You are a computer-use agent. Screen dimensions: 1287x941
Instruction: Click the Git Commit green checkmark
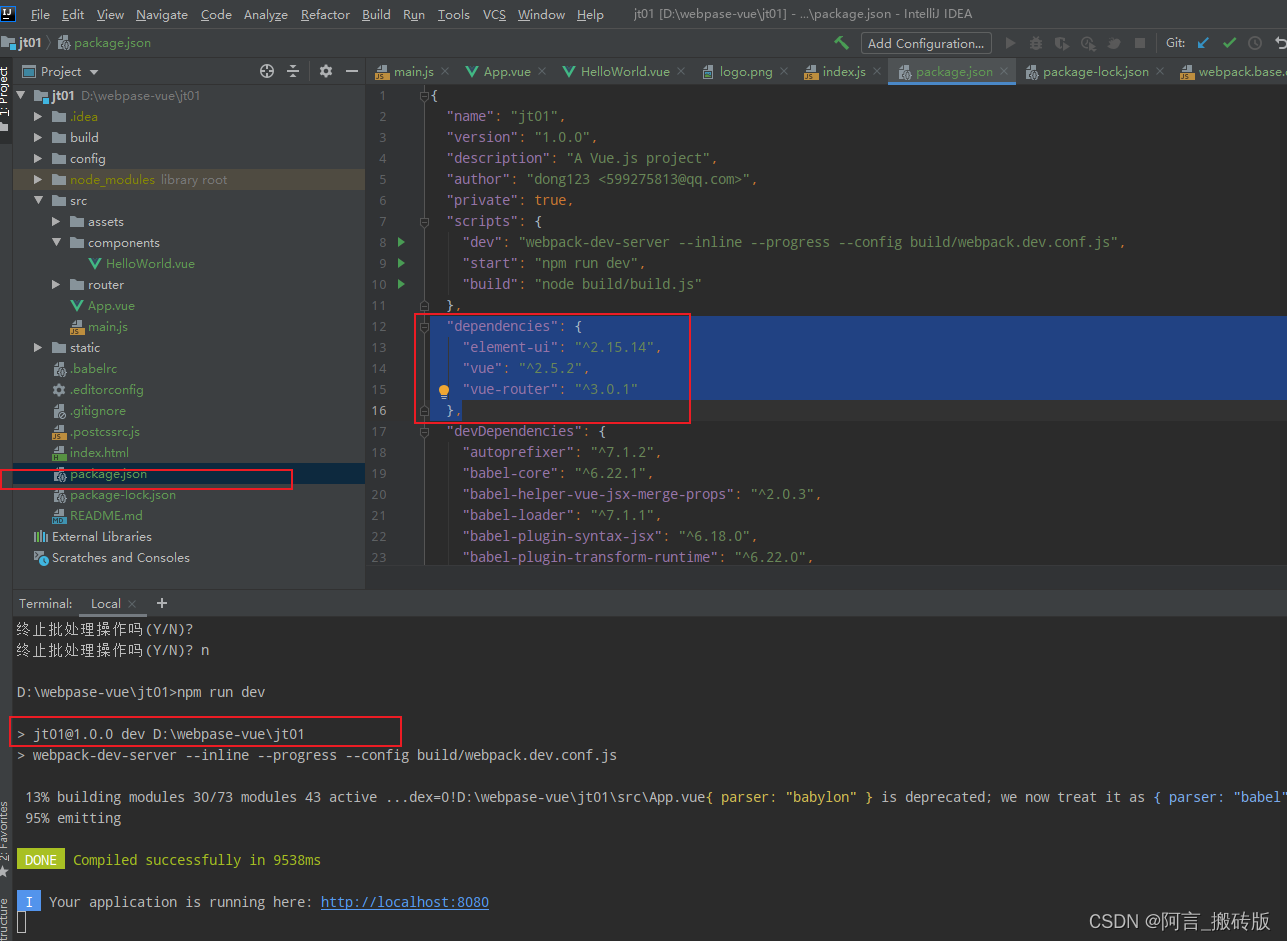click(x=1229, y=43)
